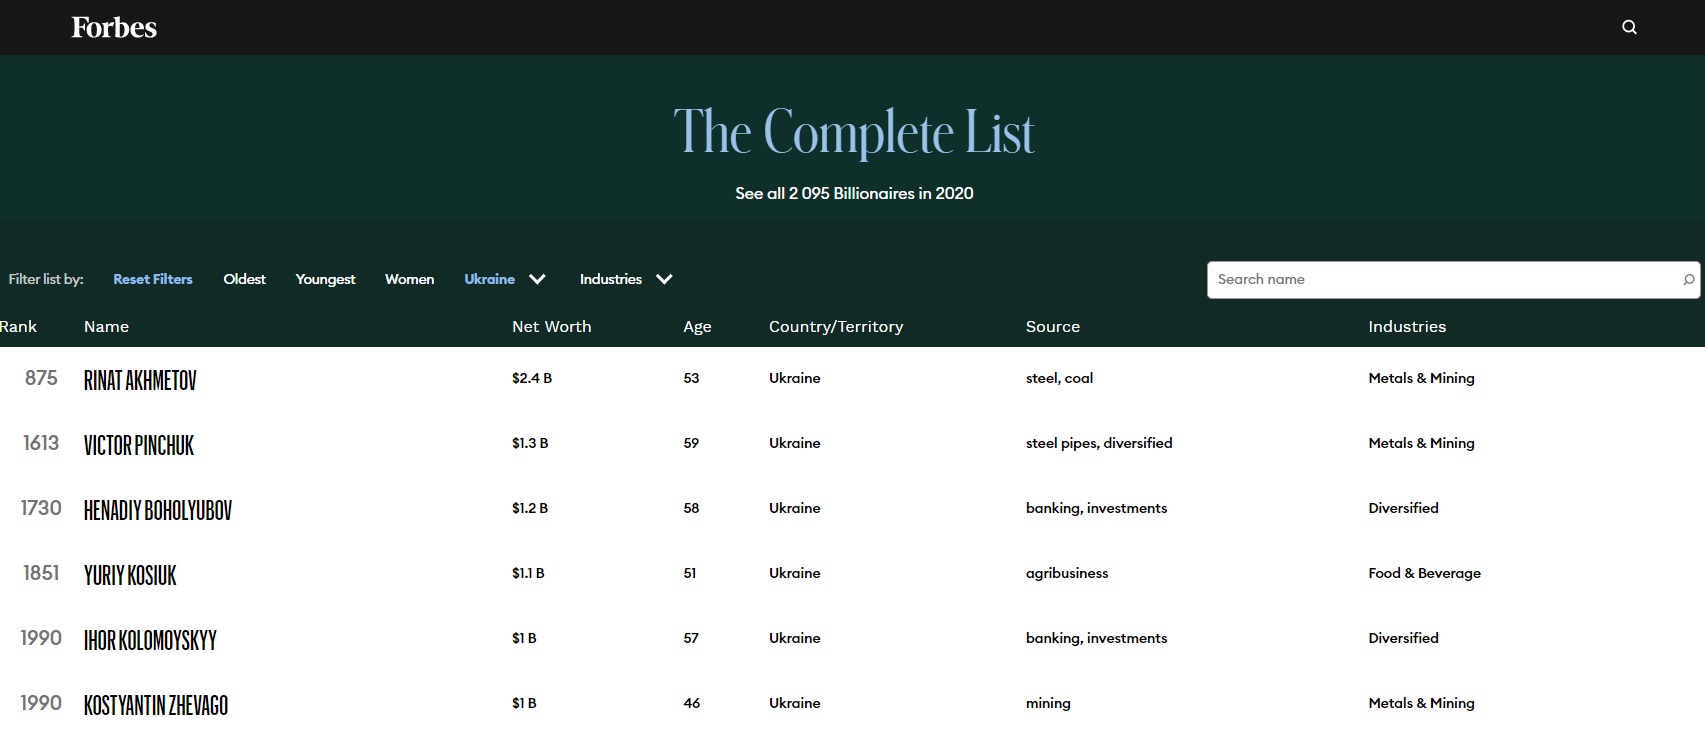Expand the Ukraine country dropdown chevron
Image resolution: width=1705 pixels, height=750 pixels.
pyautogui.click(x=537, y=279)
